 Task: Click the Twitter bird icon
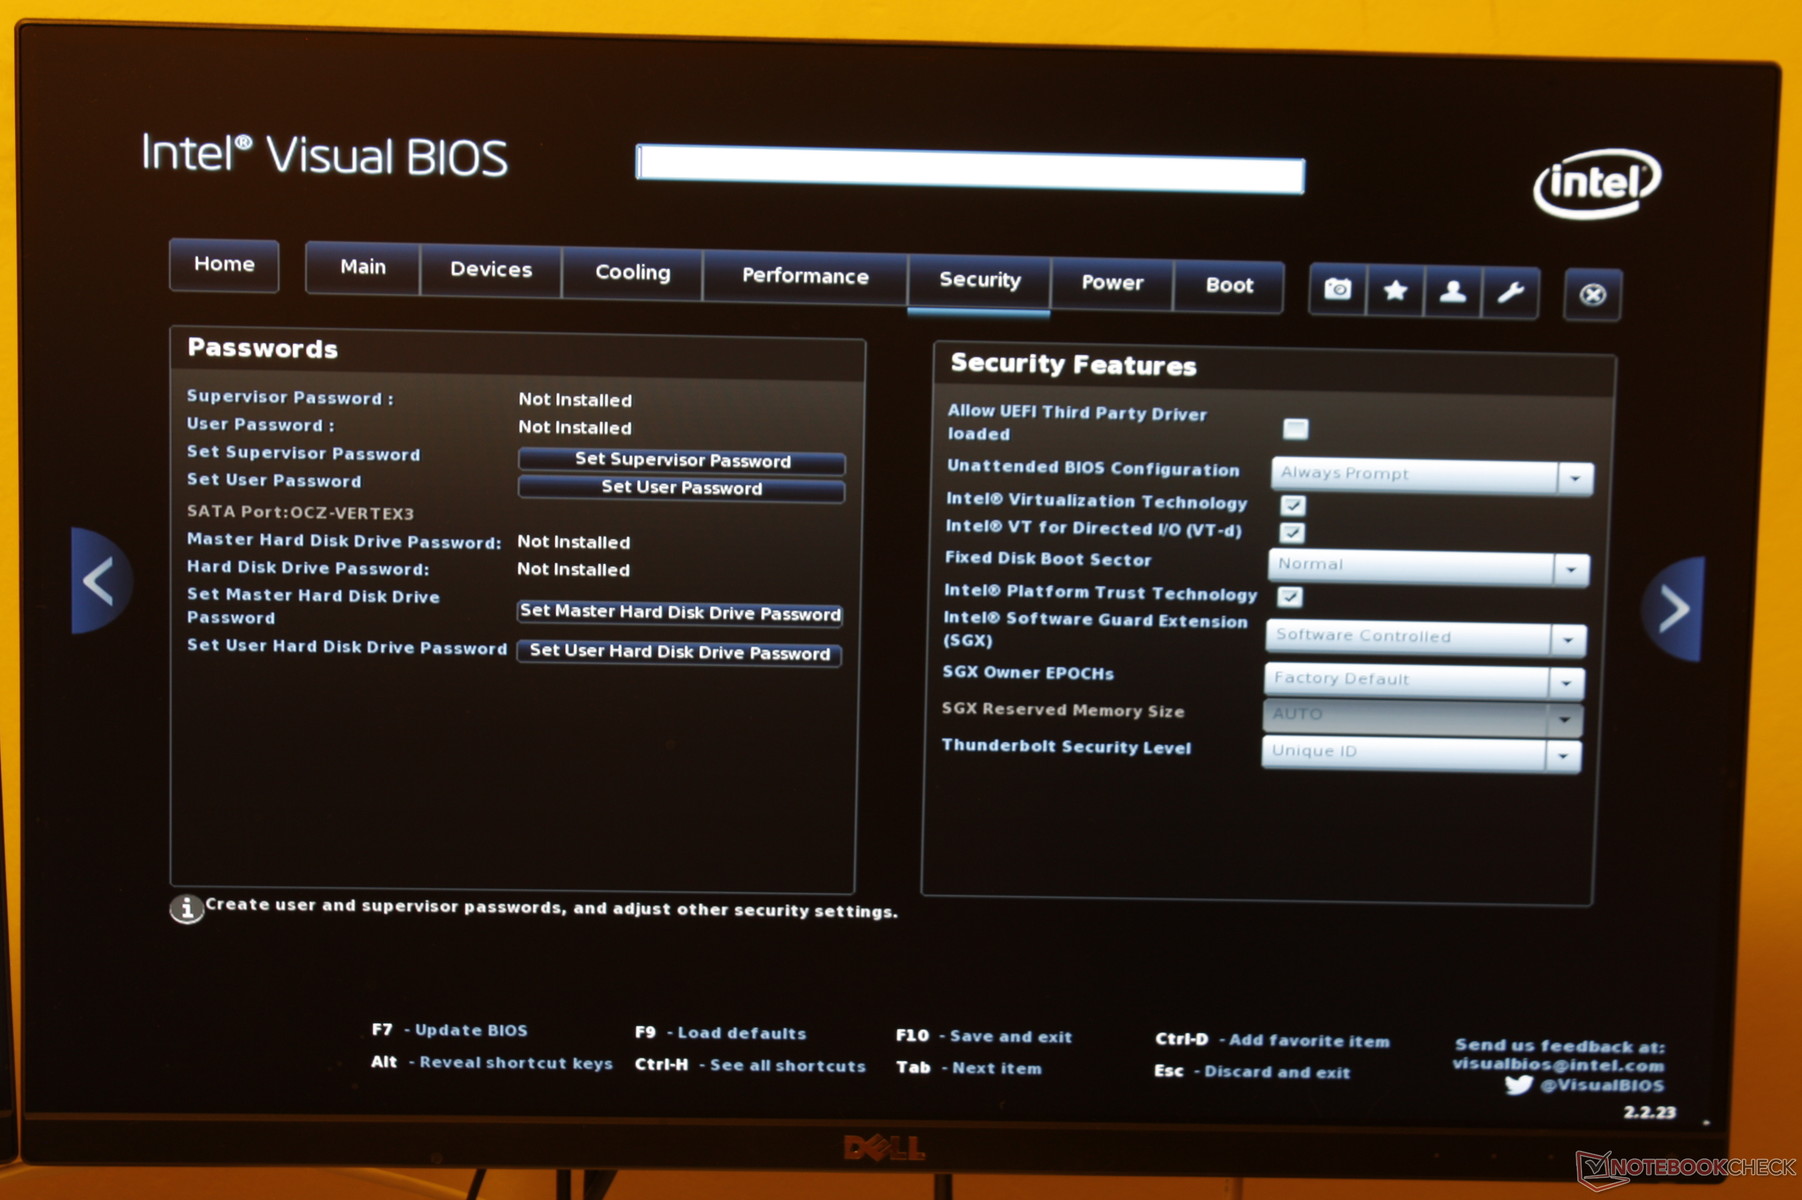coord(1518,1084)
